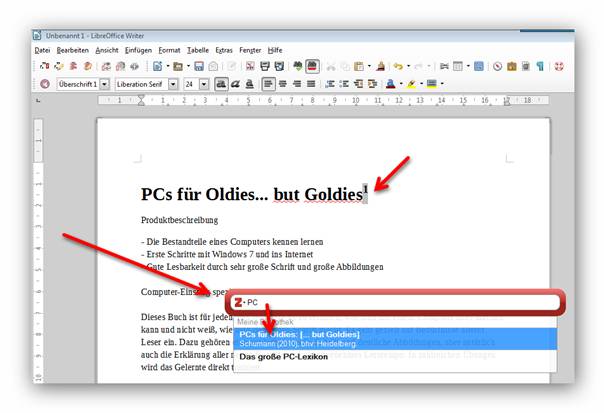Create a new document with the New icon
The width and height of the screenshot is (604, 413).
(x=157, y=66)
